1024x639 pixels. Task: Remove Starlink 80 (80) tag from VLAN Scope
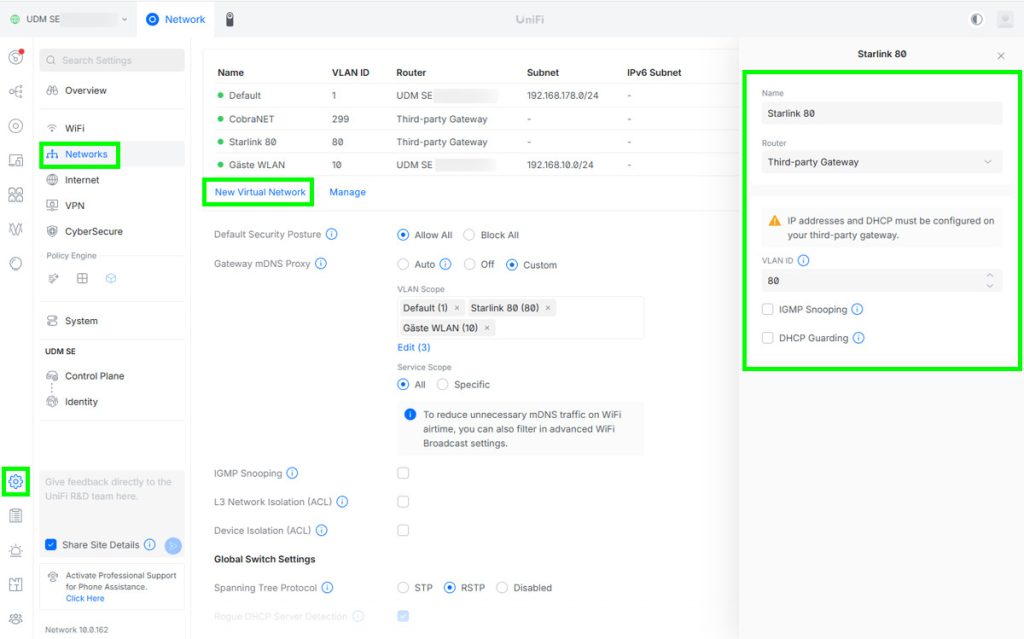(548, 308)
